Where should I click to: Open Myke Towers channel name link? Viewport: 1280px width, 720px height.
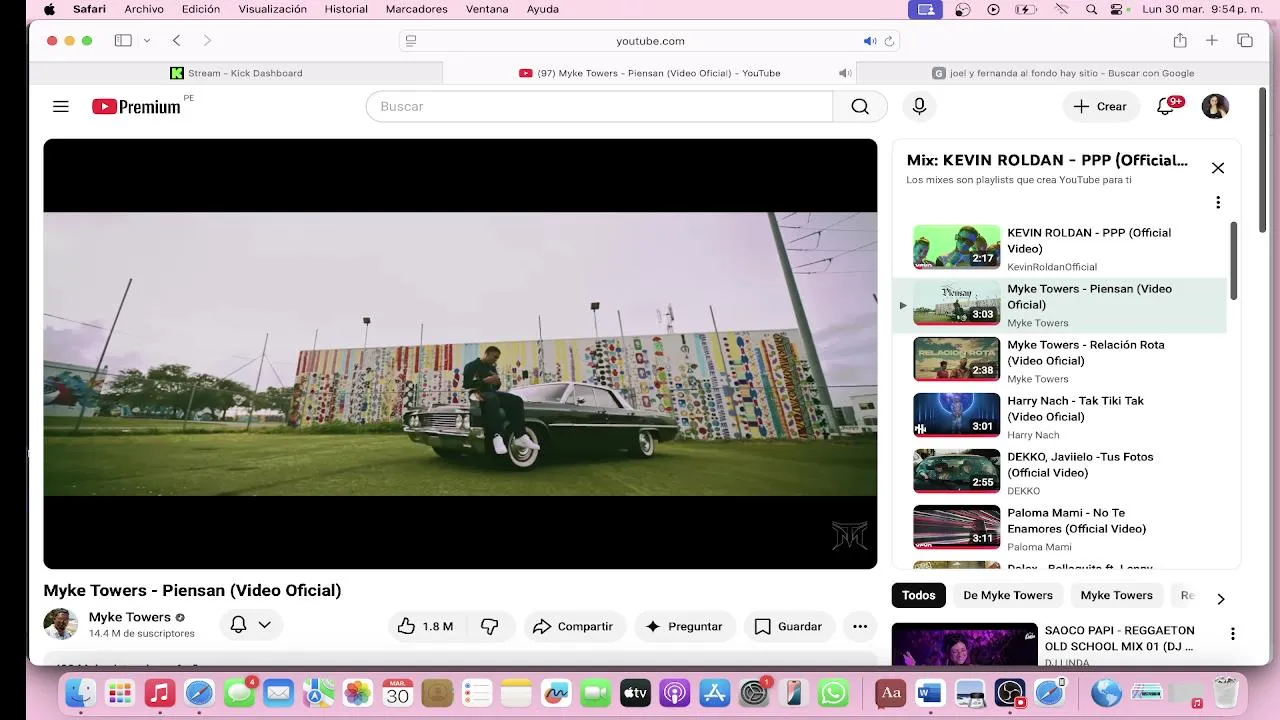click(129, 617)
